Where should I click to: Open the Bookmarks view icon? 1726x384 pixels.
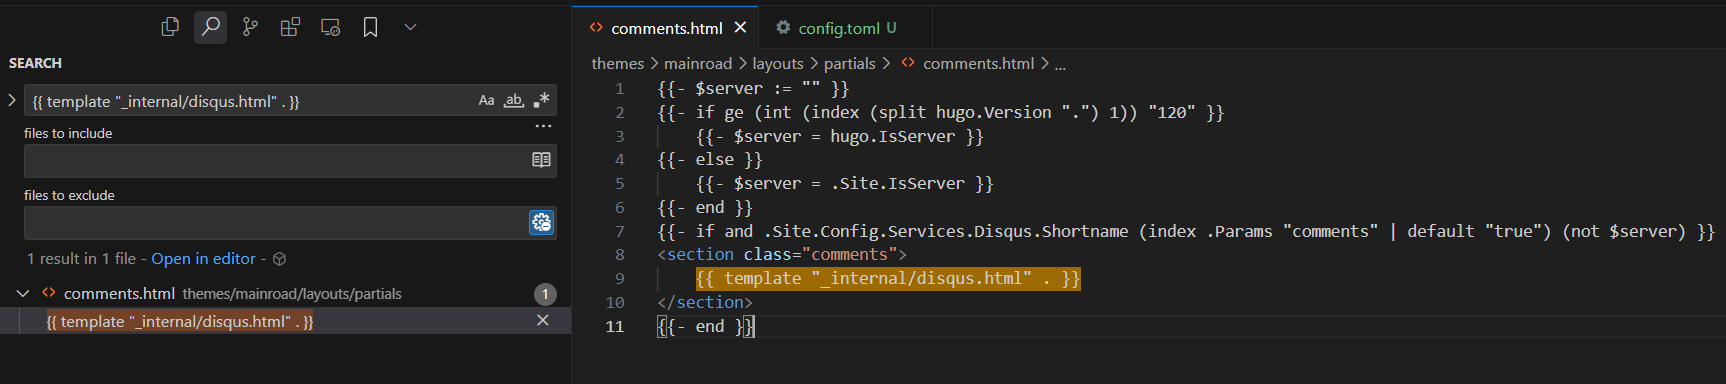click(x=370, y=27)
